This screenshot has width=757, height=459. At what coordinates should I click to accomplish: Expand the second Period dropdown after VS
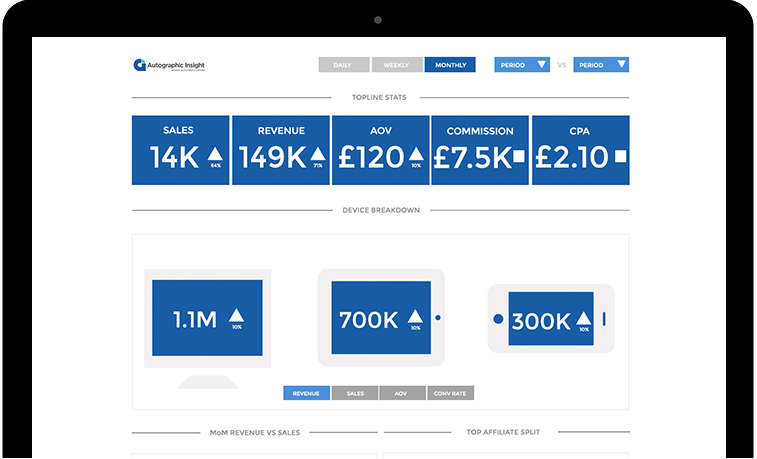click(601, 65)
